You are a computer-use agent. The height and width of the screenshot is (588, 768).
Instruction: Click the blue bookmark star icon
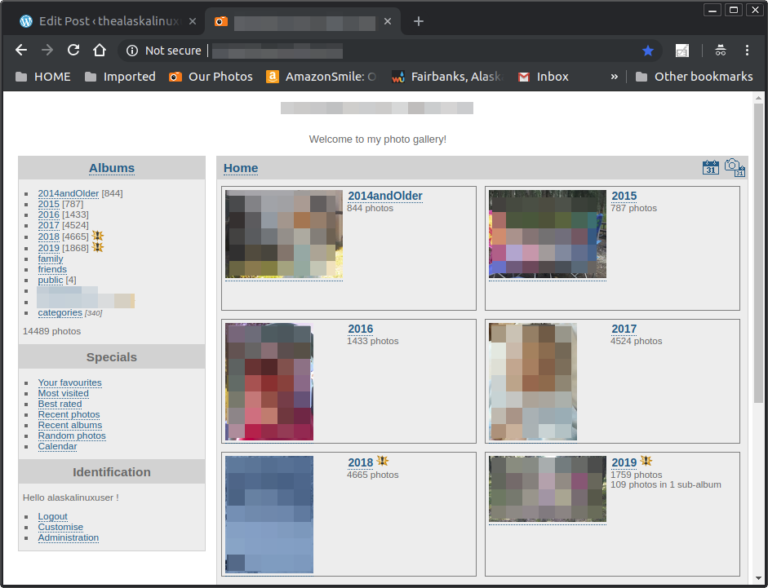click(648, 50)
